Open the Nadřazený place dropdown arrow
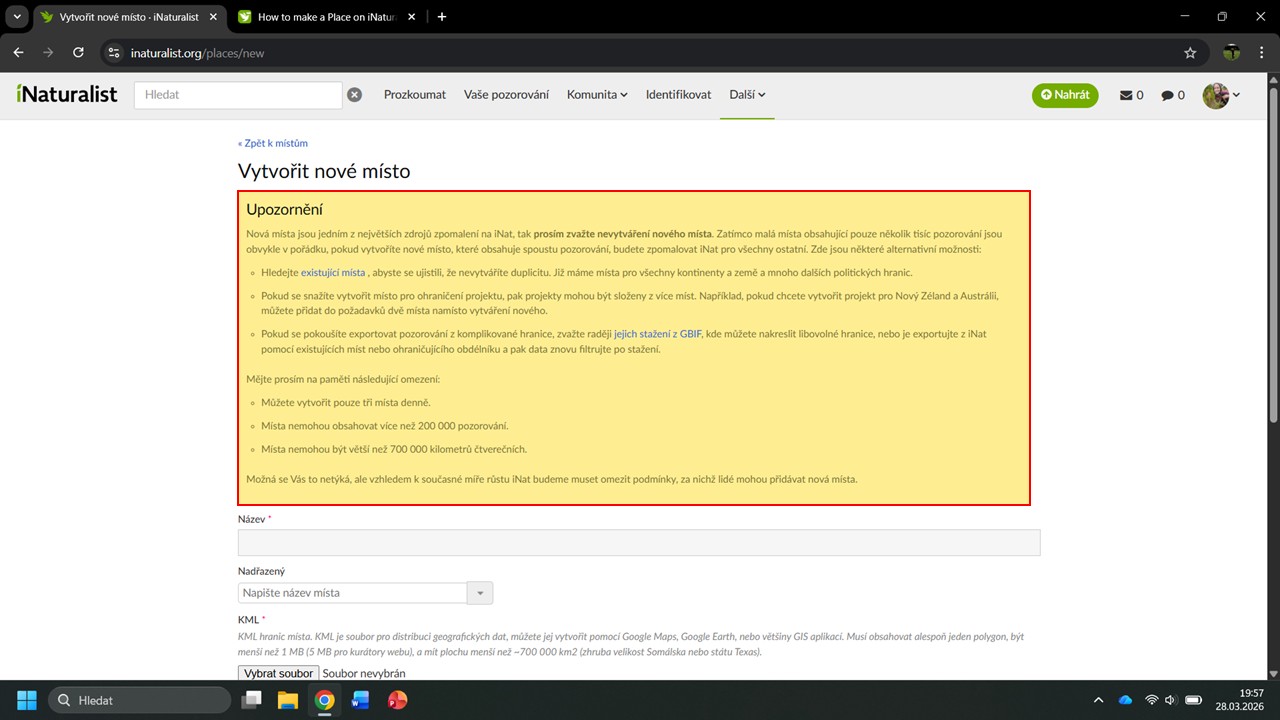The width and height of the screenshot is (1280, 720). coord(480,593)
